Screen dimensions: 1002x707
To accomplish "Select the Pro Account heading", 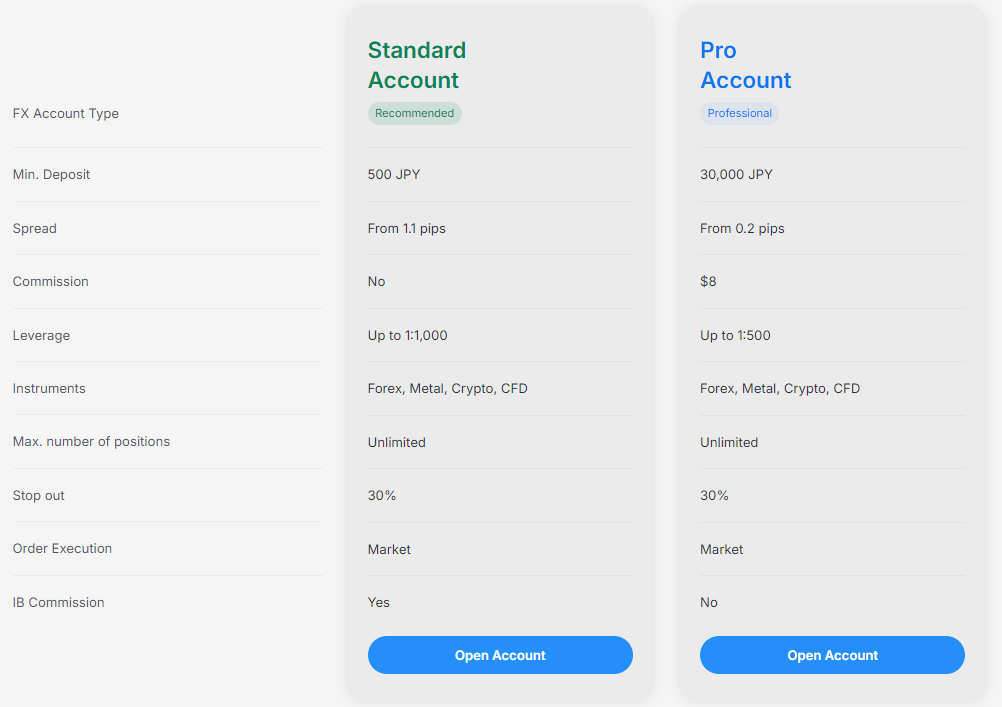I will (x=745, y=65).
